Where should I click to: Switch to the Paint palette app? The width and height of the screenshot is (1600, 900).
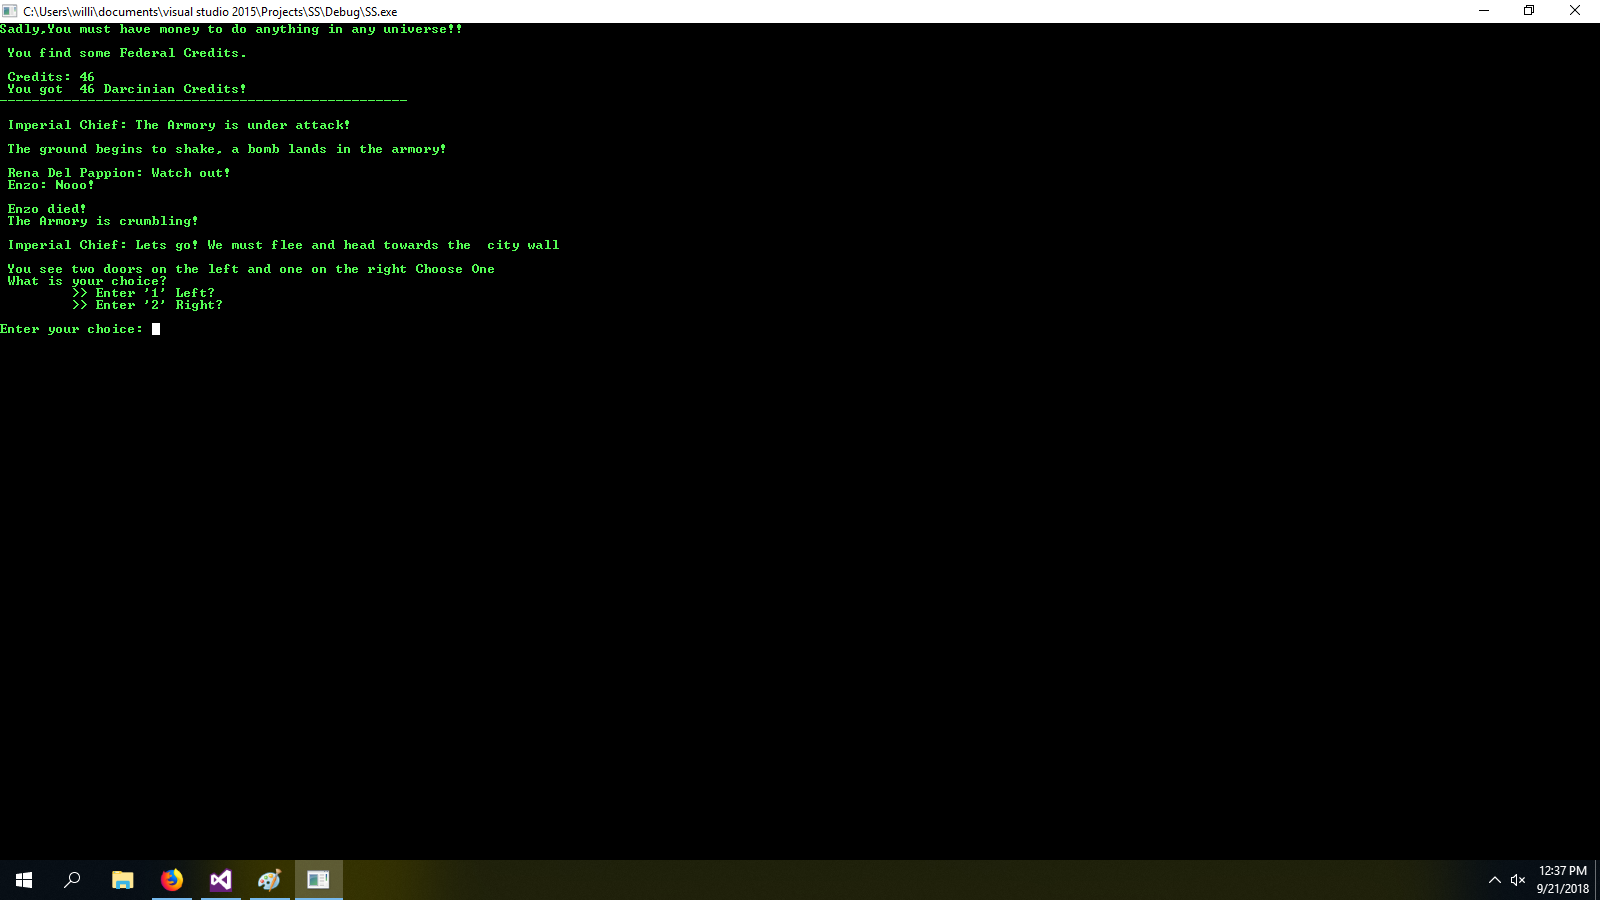click(269, 880)
